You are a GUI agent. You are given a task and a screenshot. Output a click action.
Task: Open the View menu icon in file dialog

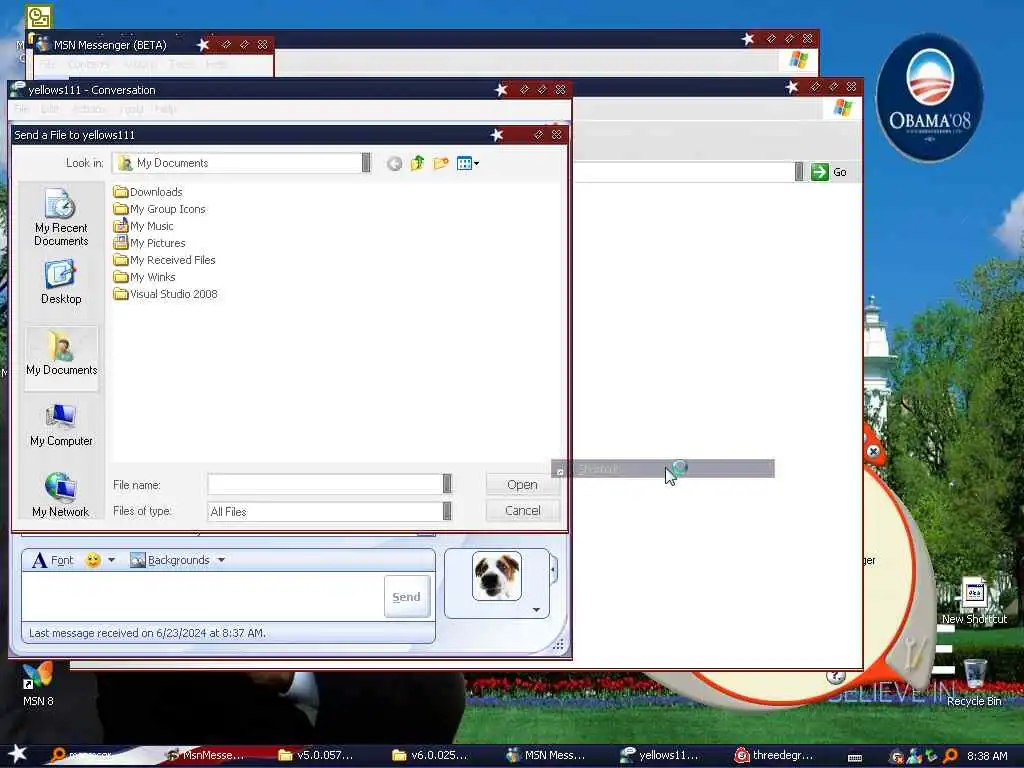(x=468, y=163)
